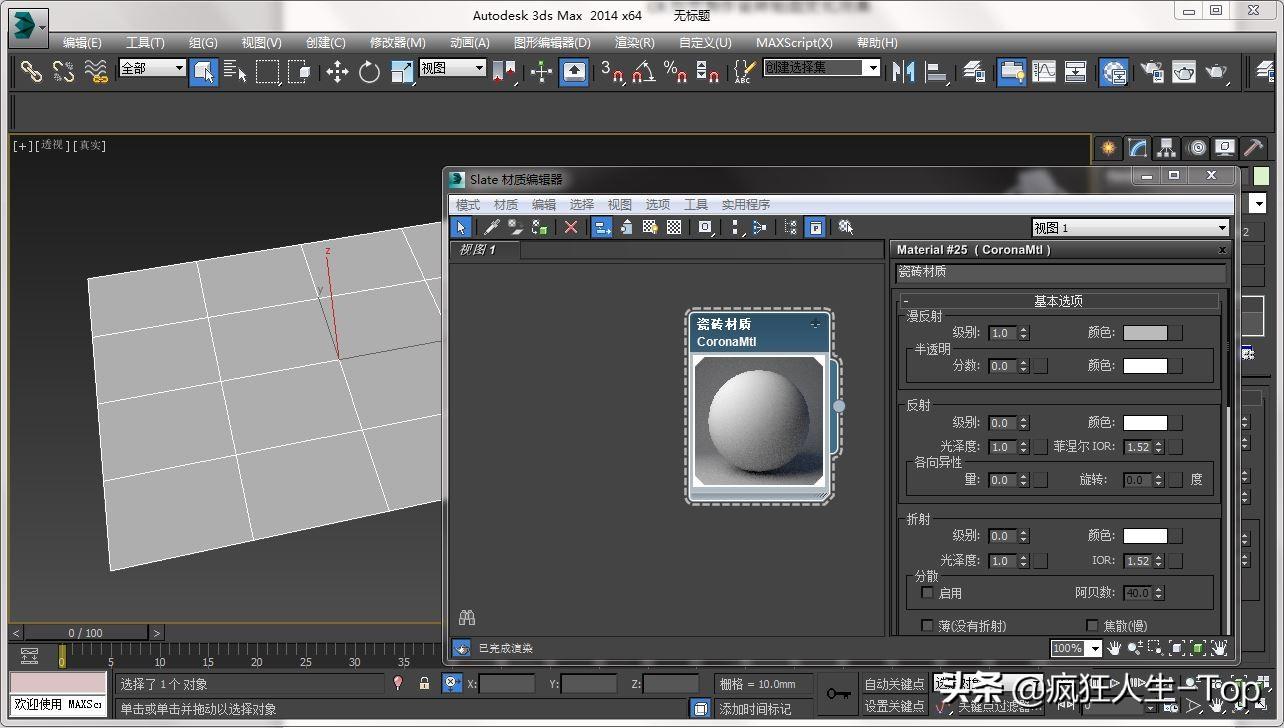The image size is (1284, 728).
Task: Open the 半透明 颜色 white color swatch
Action: pos(1145,366)
